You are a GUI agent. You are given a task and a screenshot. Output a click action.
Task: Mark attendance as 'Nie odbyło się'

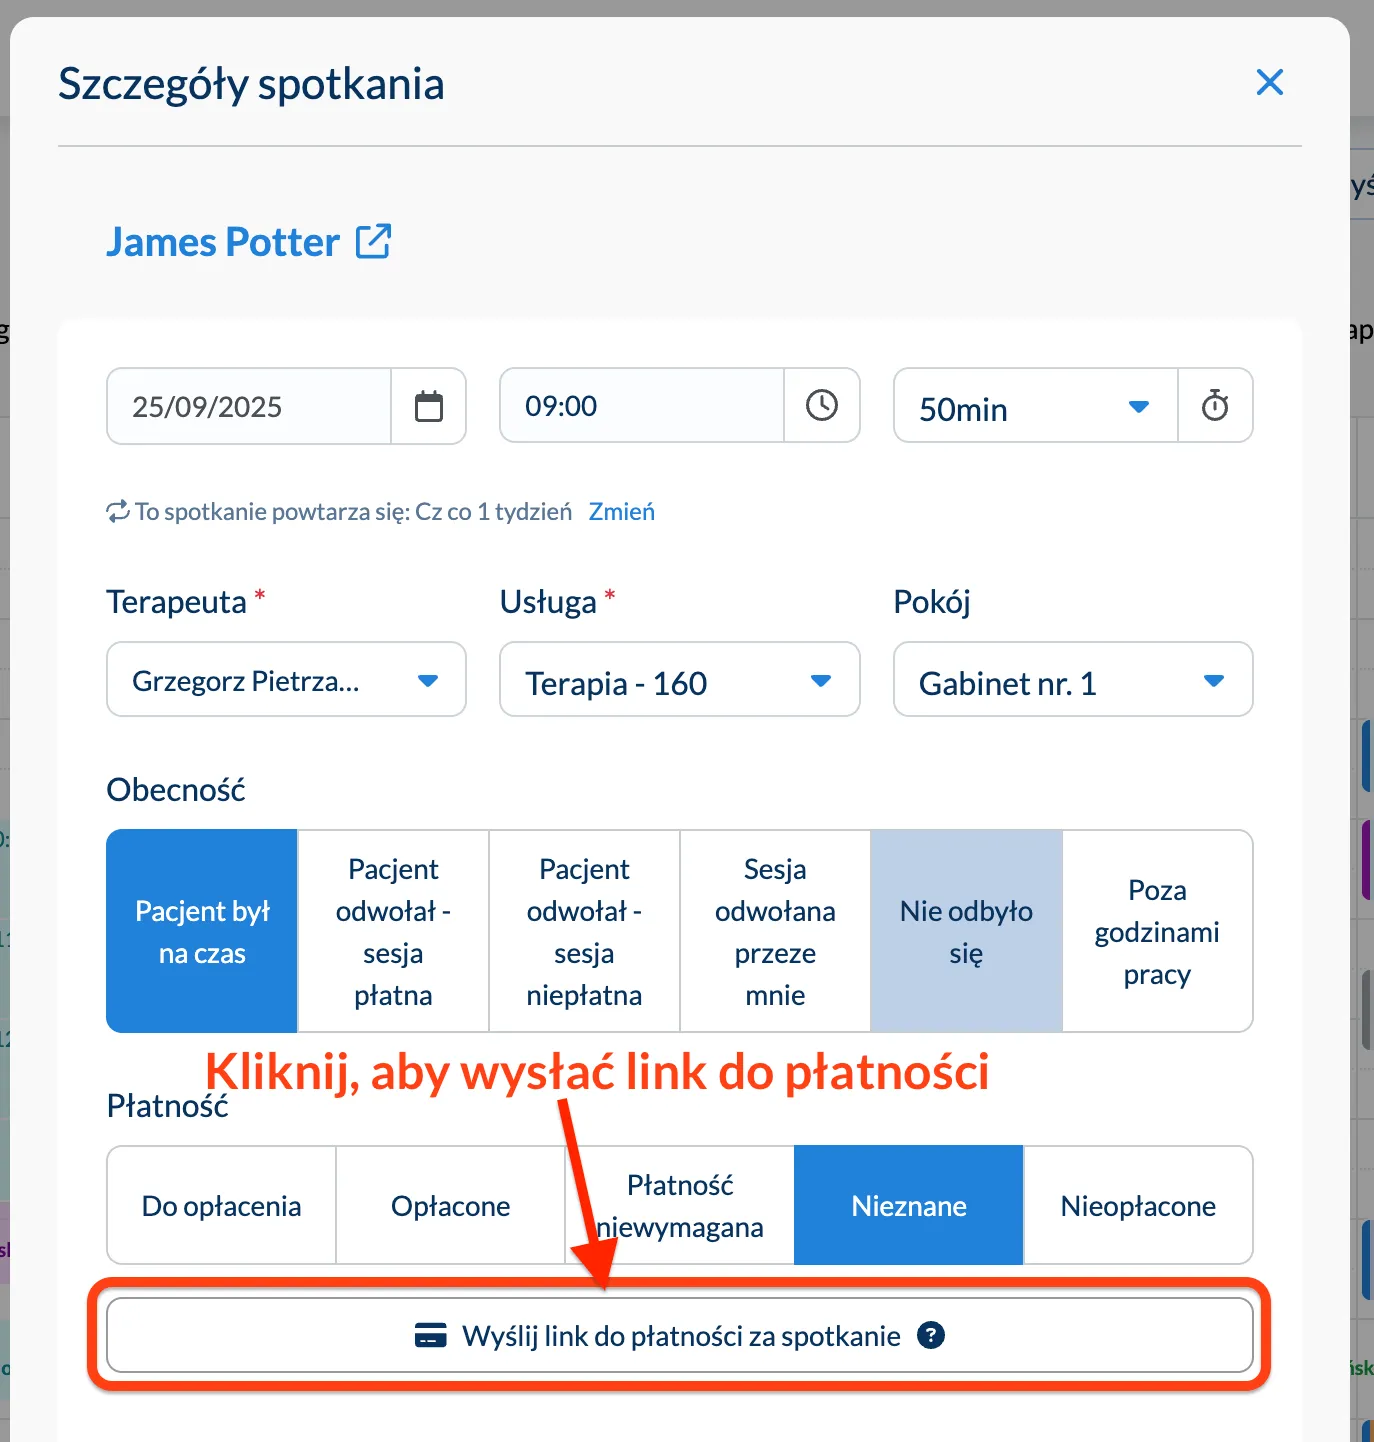tap(966, 931)
